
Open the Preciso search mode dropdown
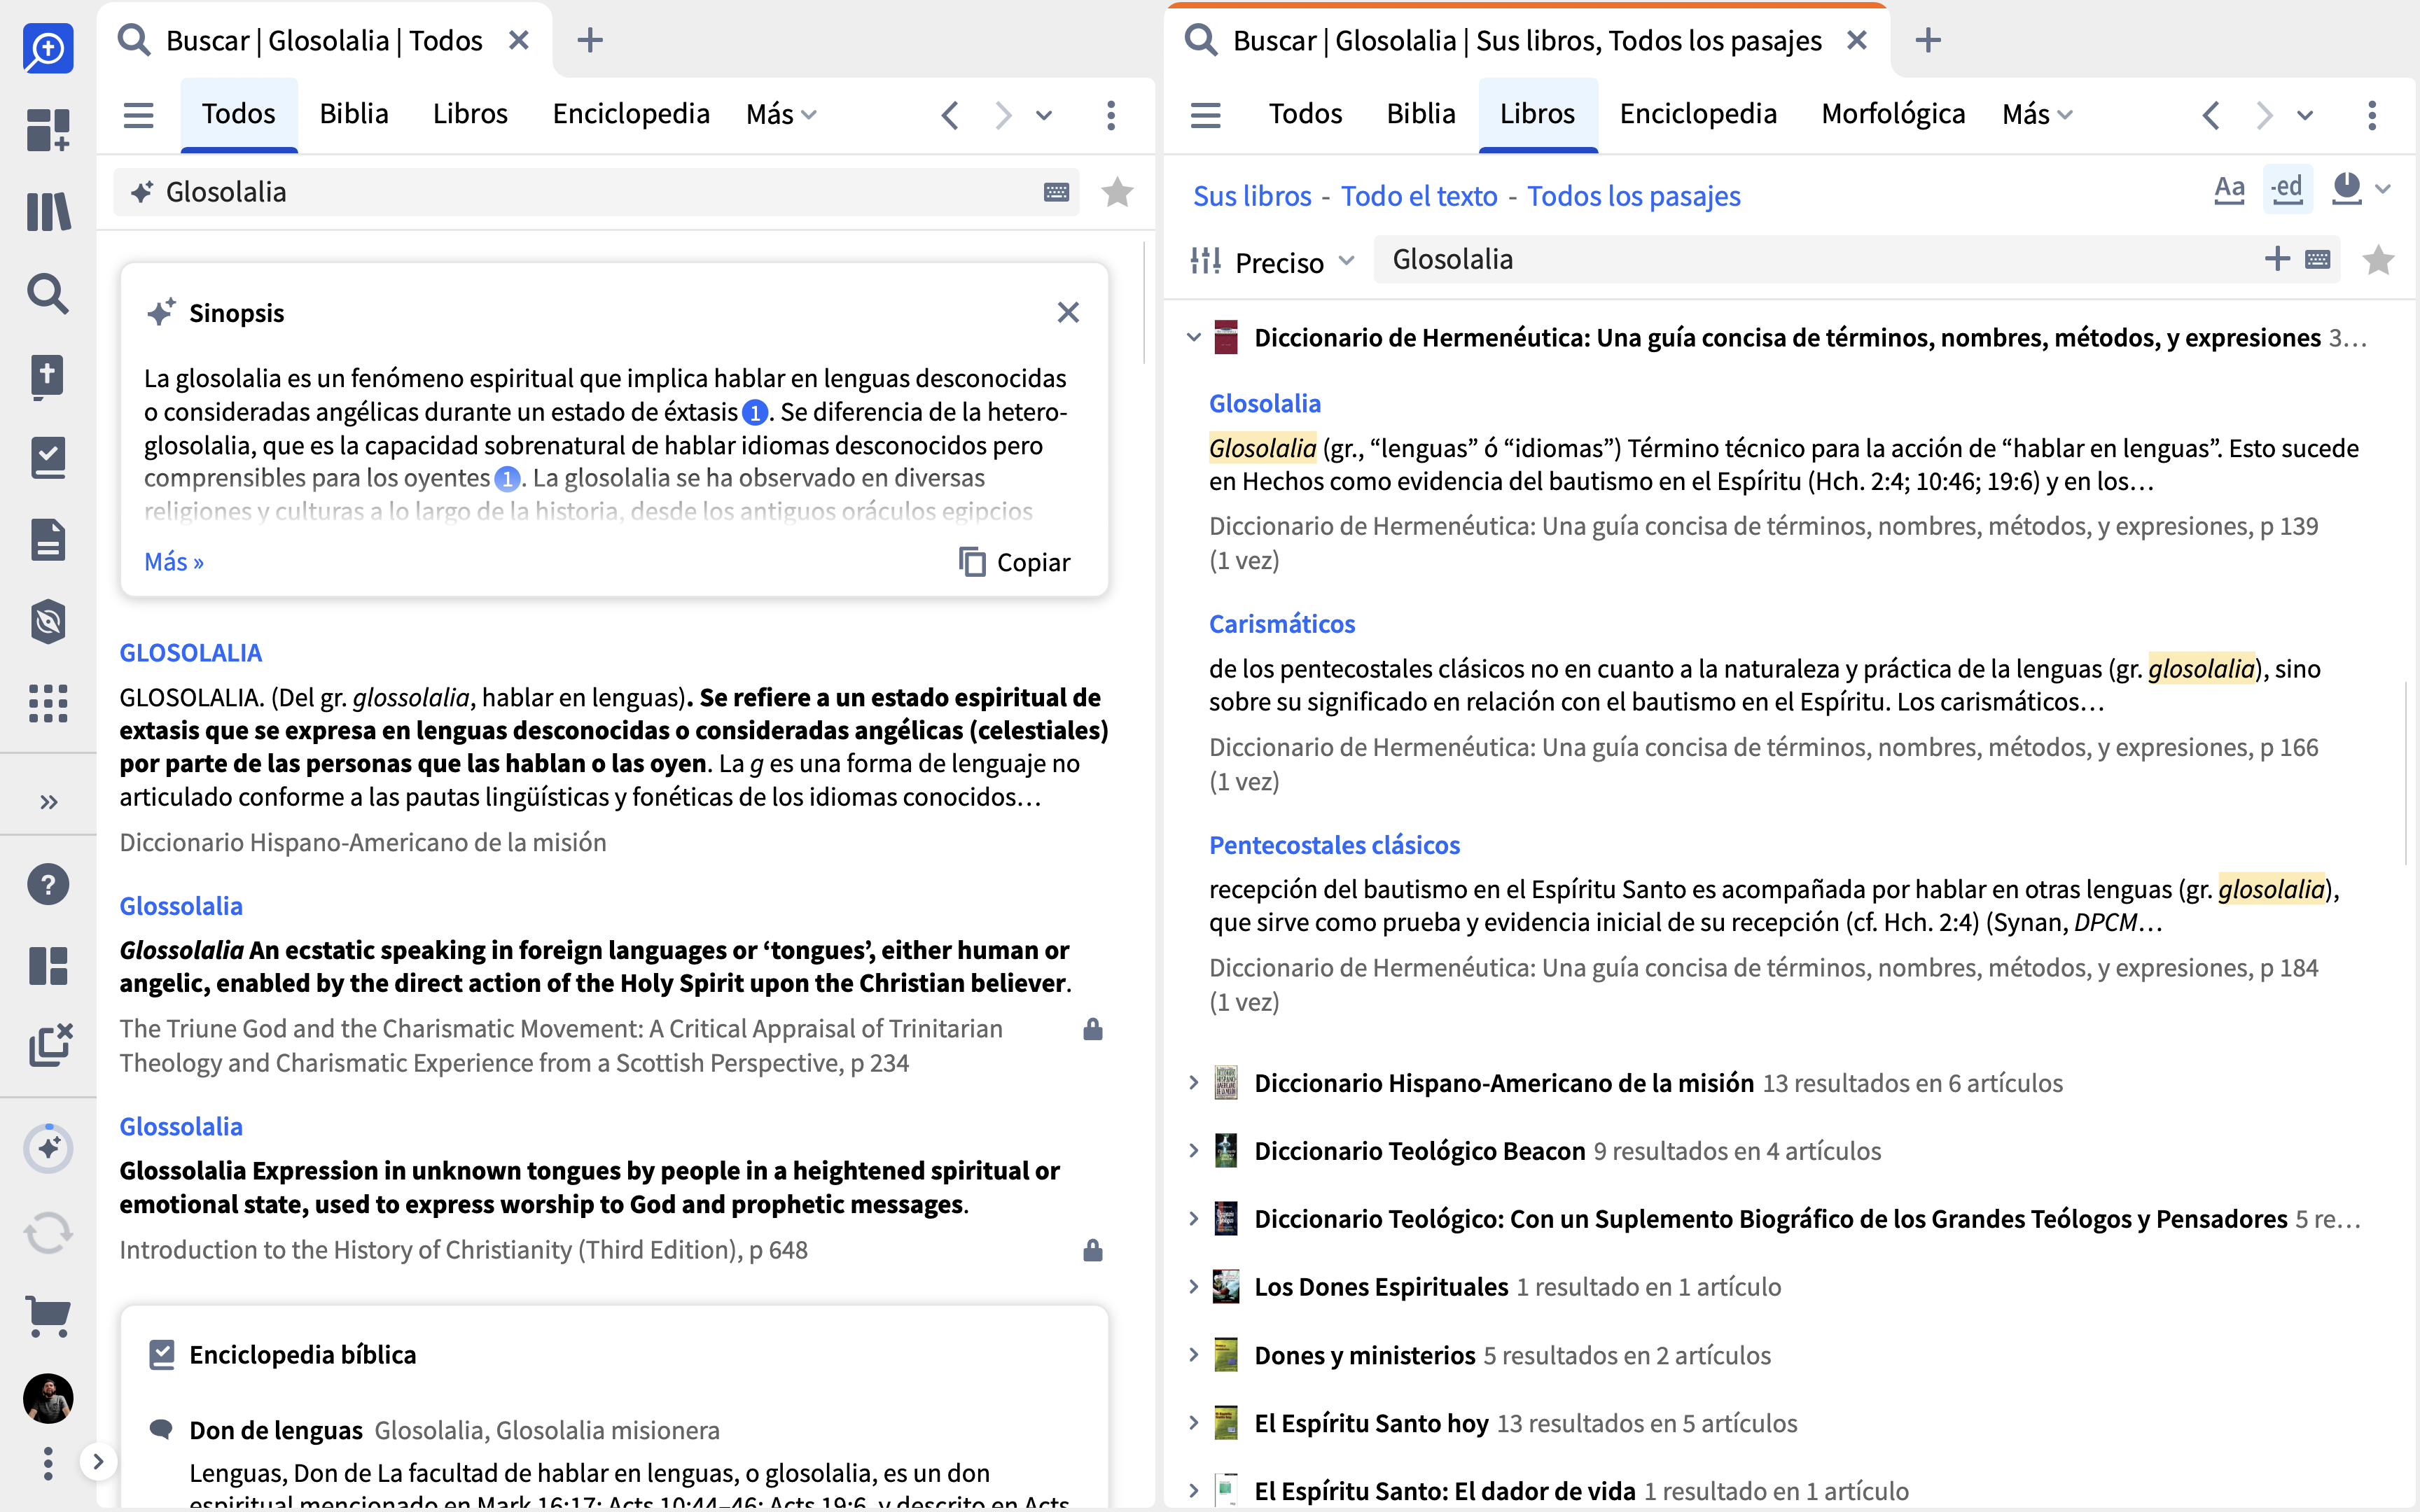point(1273,262)
